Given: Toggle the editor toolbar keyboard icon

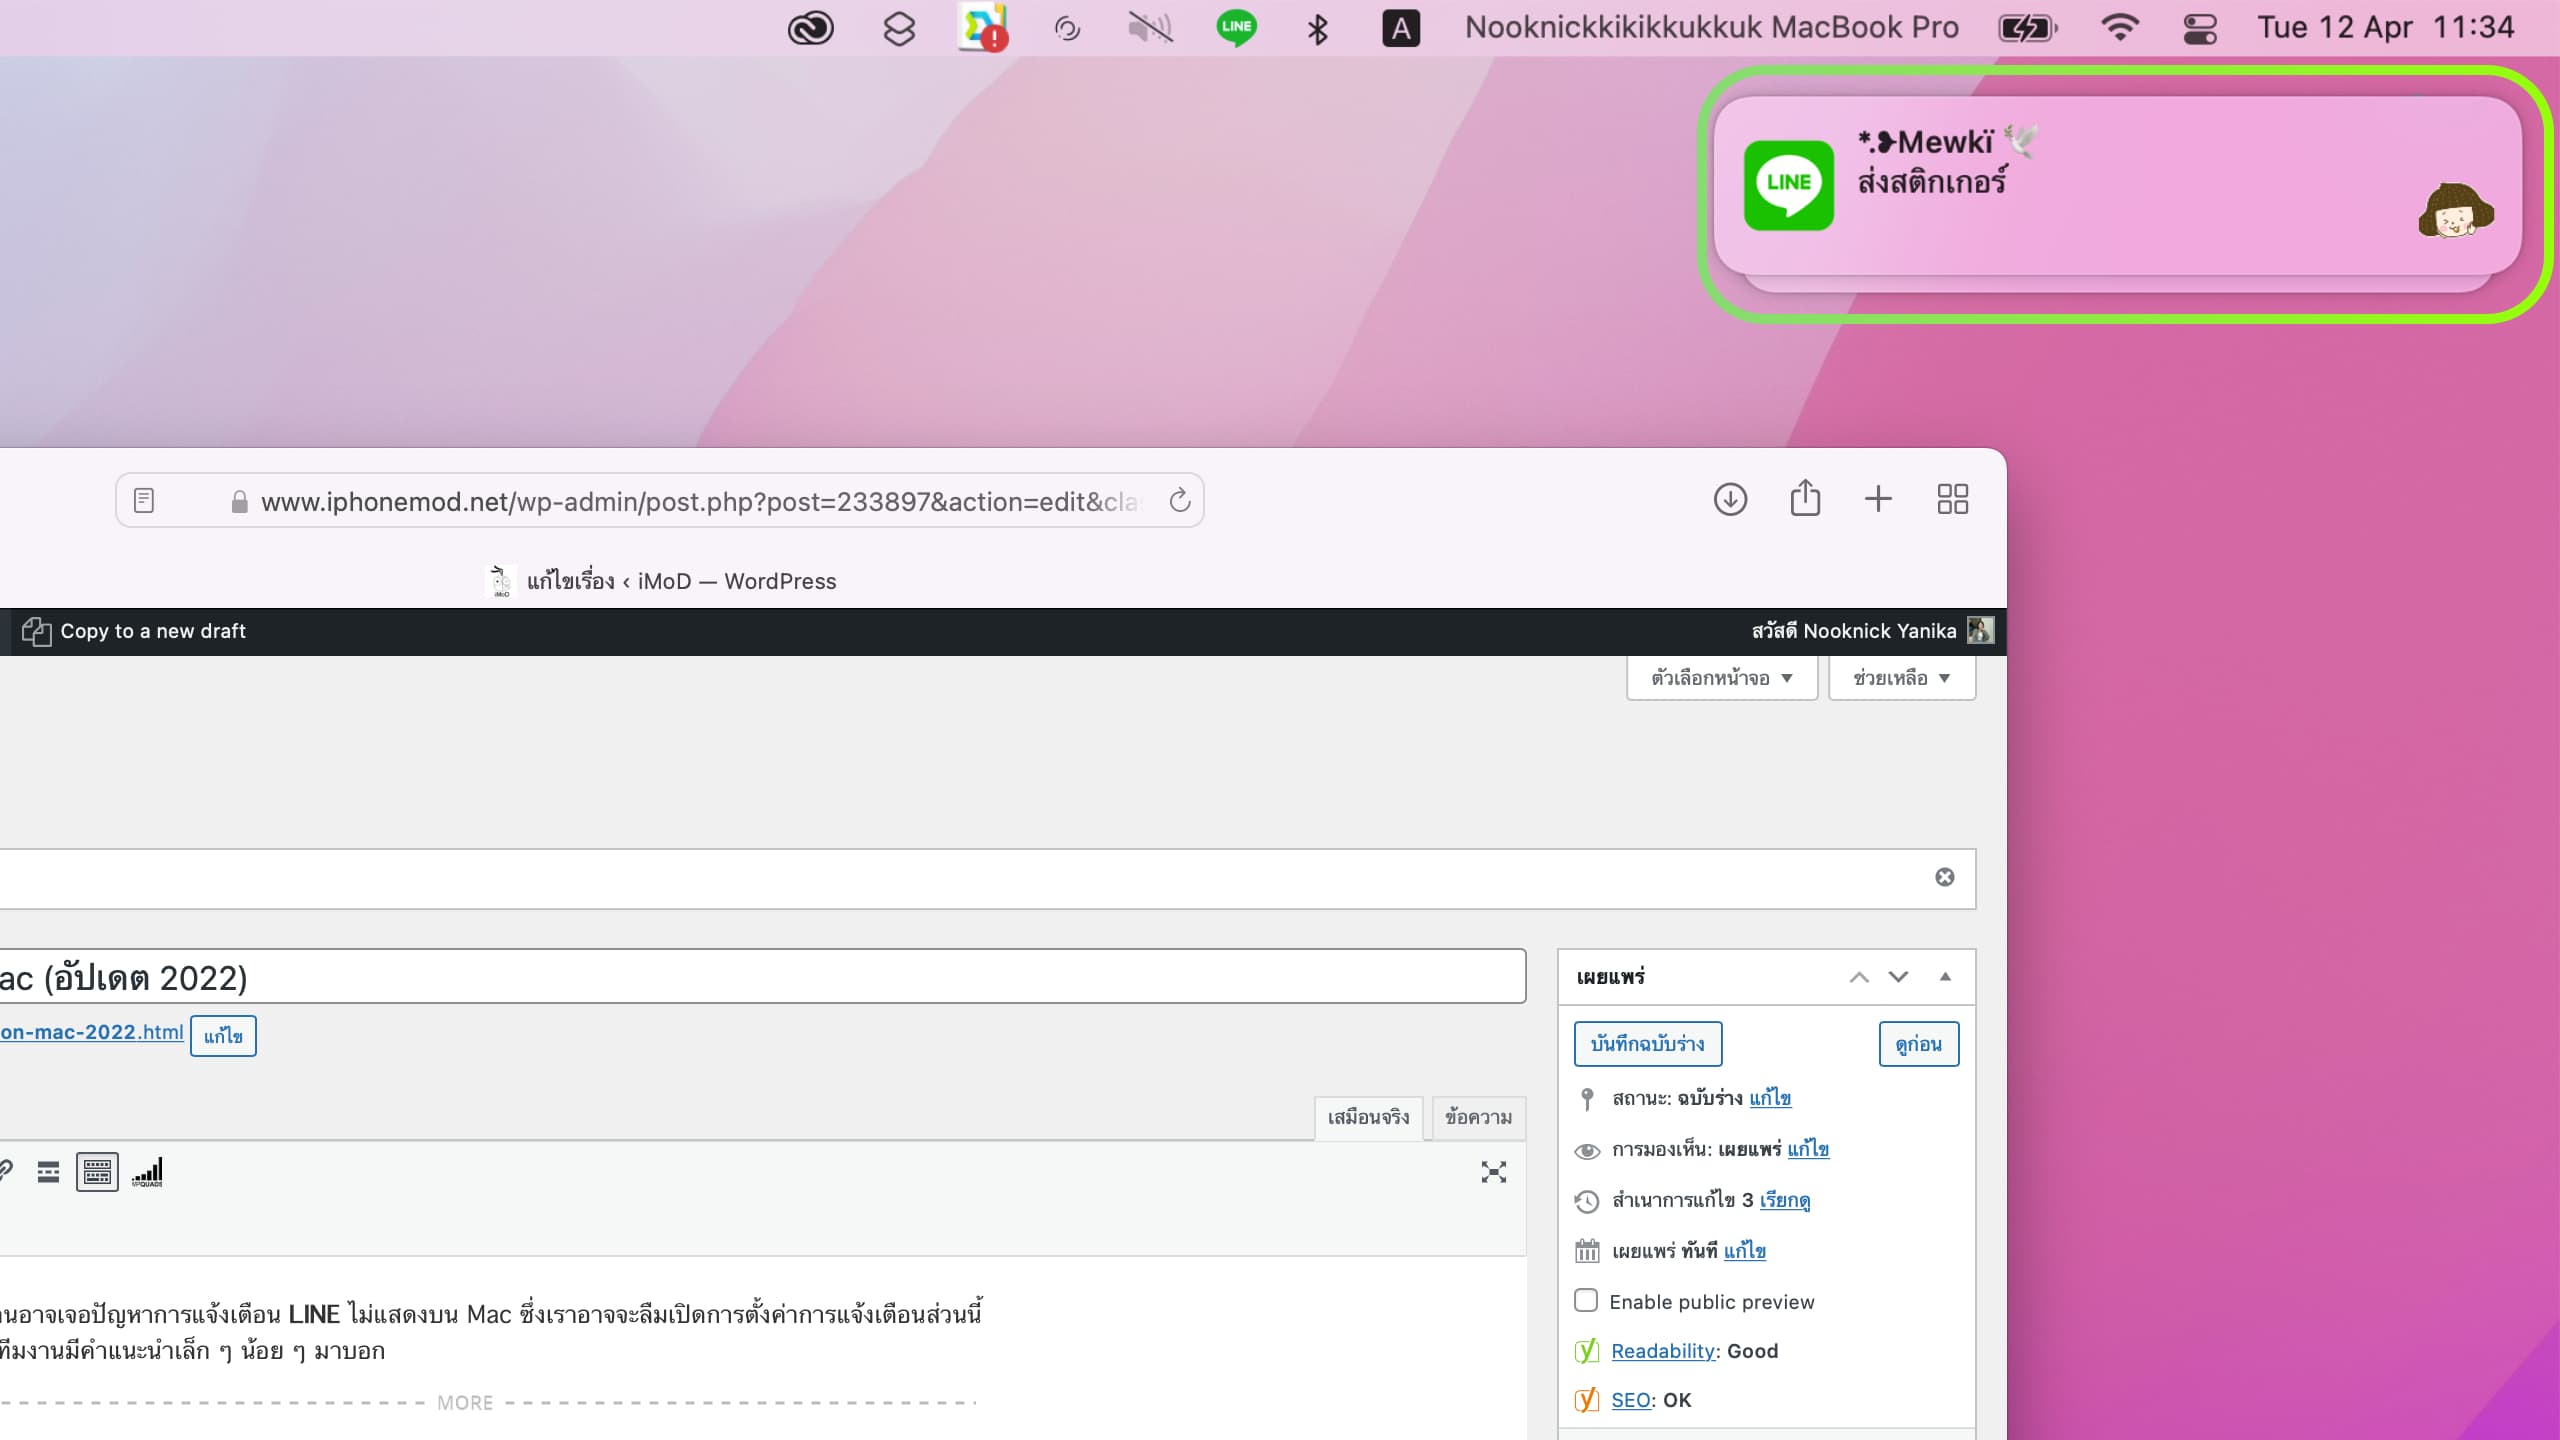Looking at the screenshot, I should pos(97,1172).
